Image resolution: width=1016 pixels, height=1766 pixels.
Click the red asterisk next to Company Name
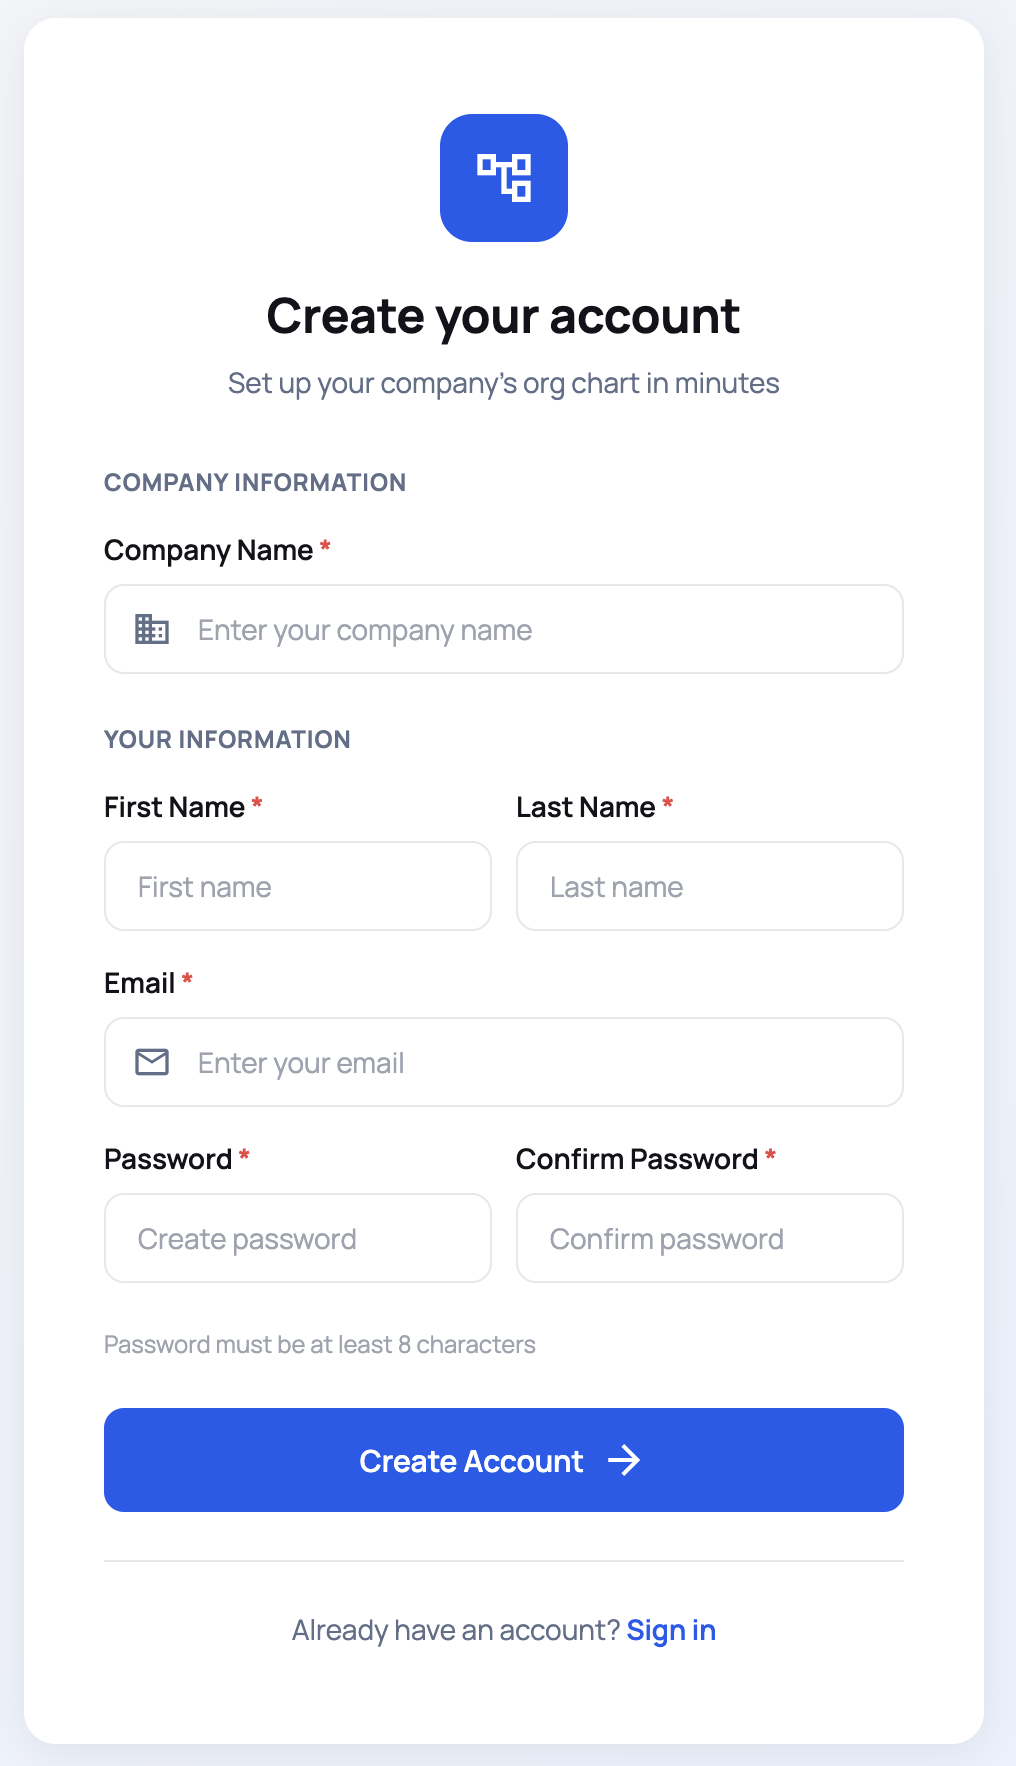click(327, 547)
